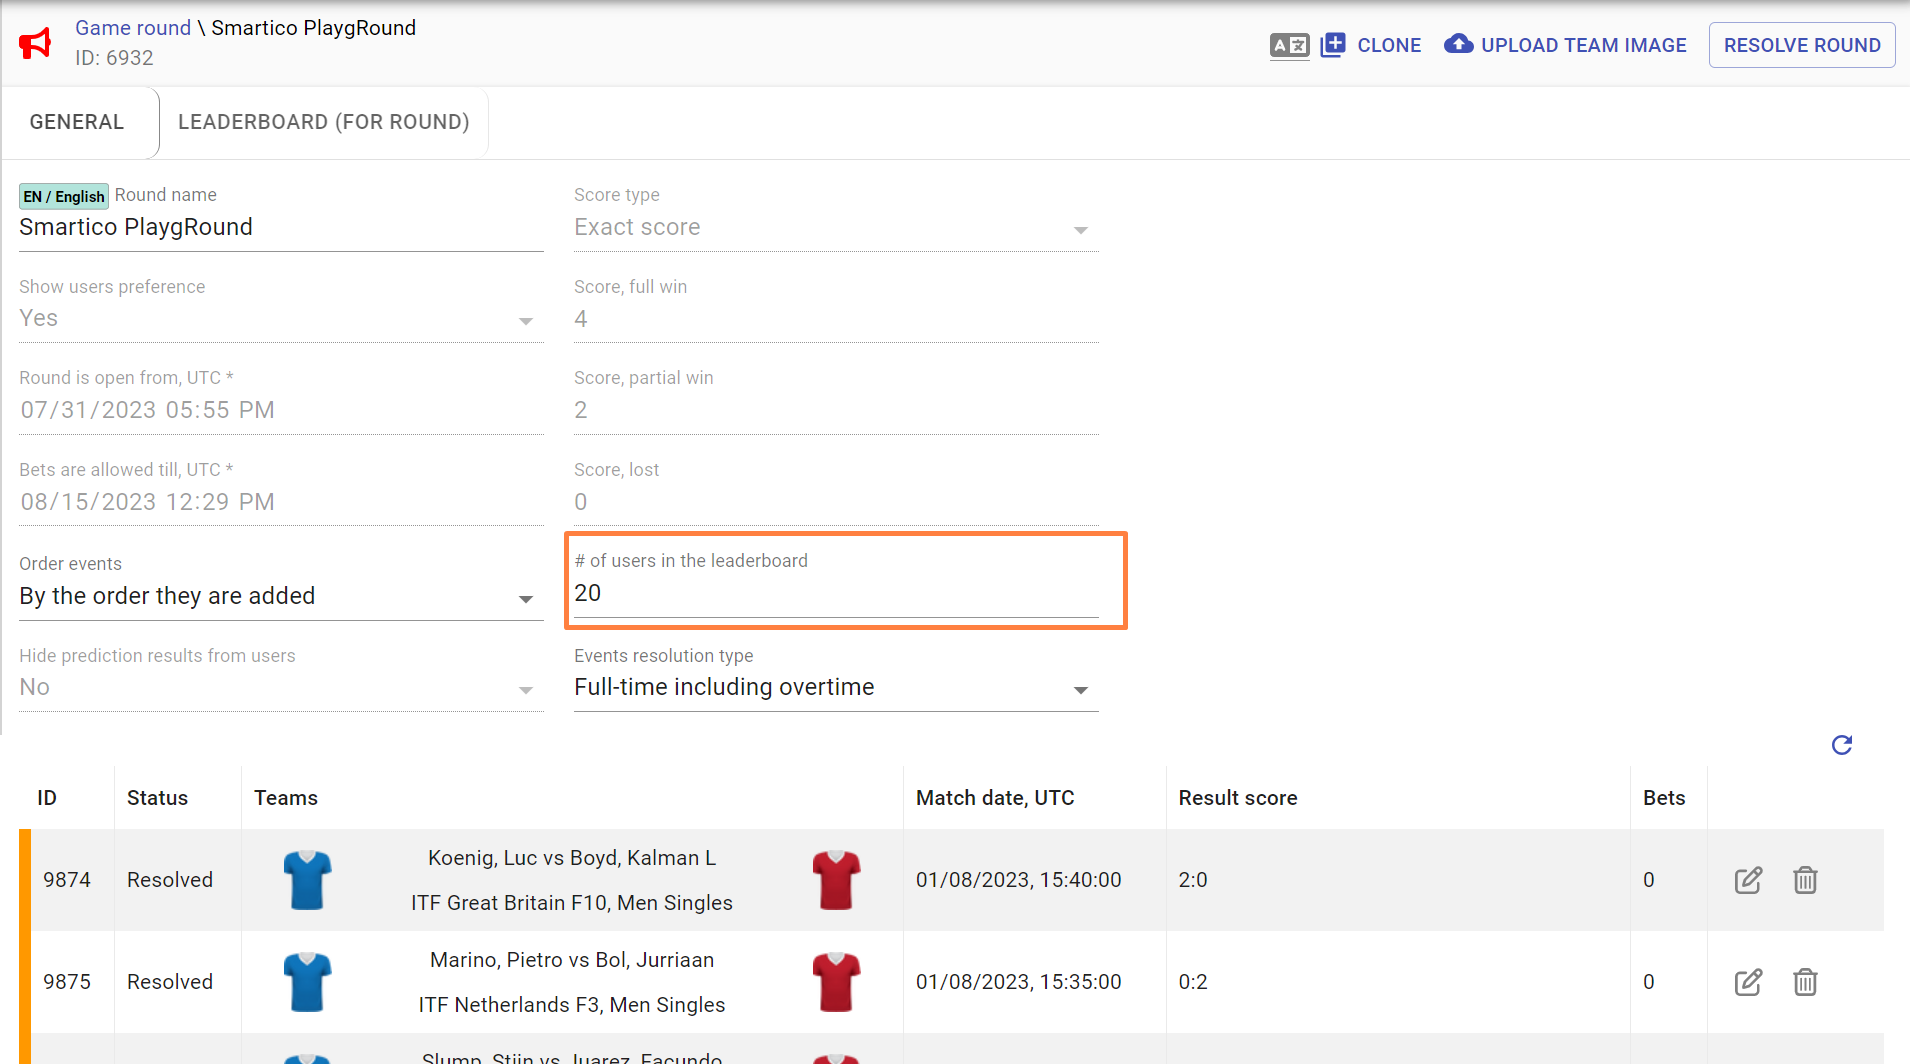Edit event 9875 with pencil icon
This screenshot has height=1064, width=1910.
pos(1748,982)
